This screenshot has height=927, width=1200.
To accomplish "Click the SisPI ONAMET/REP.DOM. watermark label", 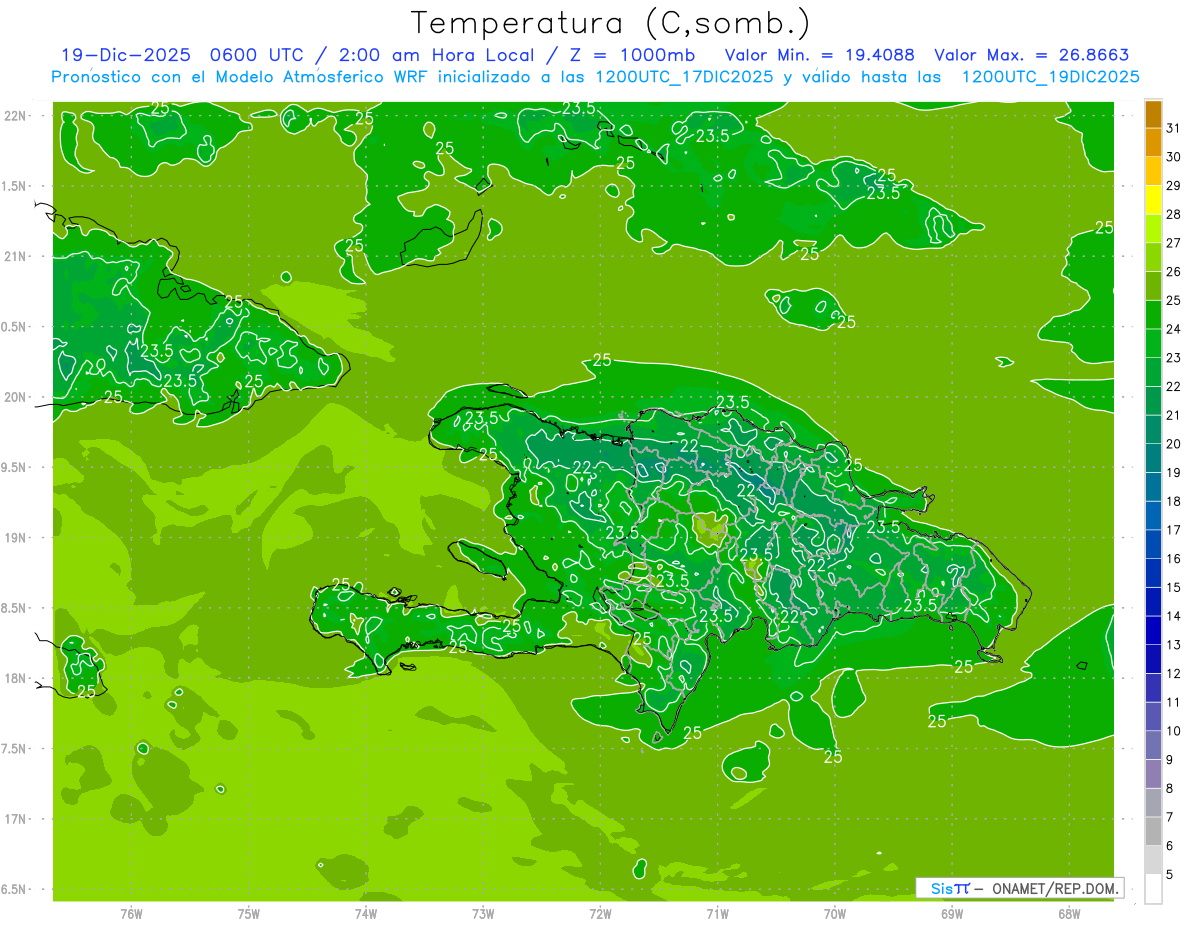I will click(x=1019, y=888).
